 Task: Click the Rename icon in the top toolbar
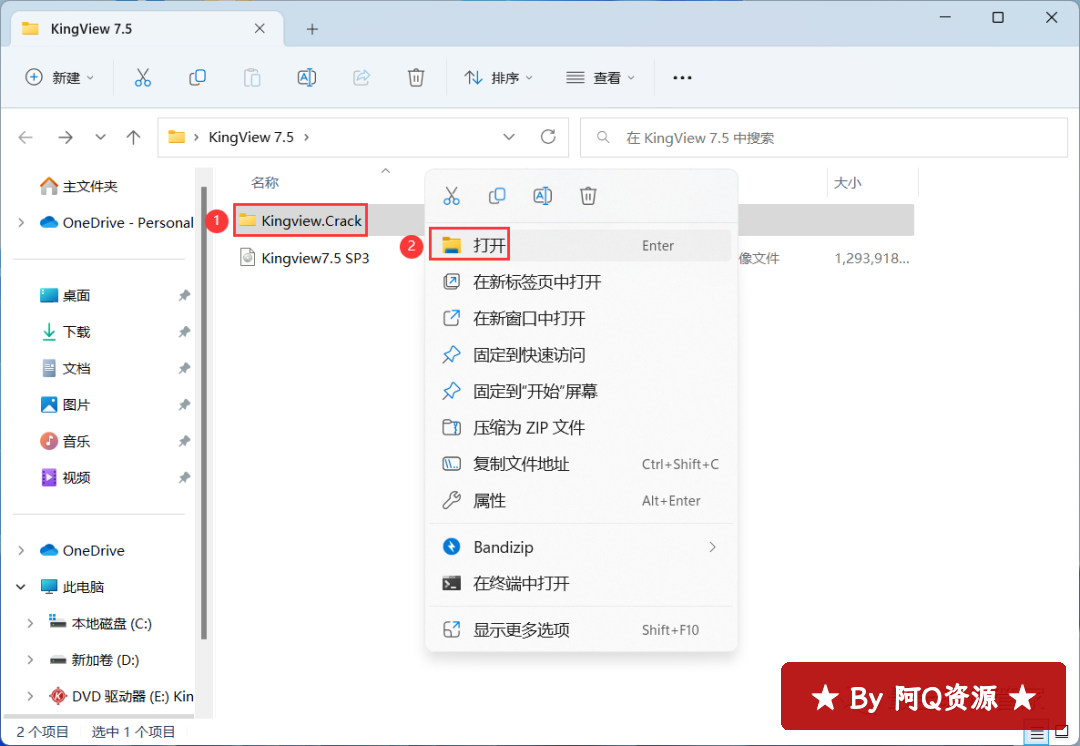coord(307,78)
